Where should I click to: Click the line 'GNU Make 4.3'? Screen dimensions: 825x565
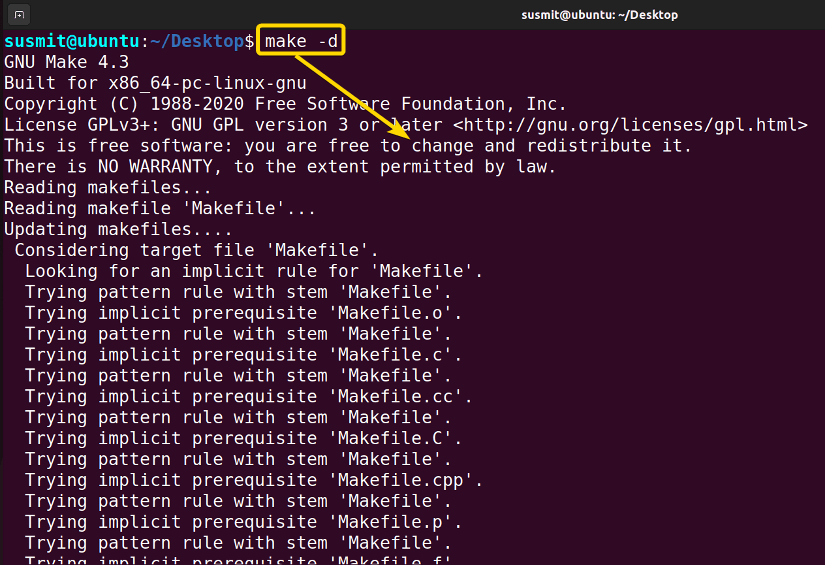(66, 62)
